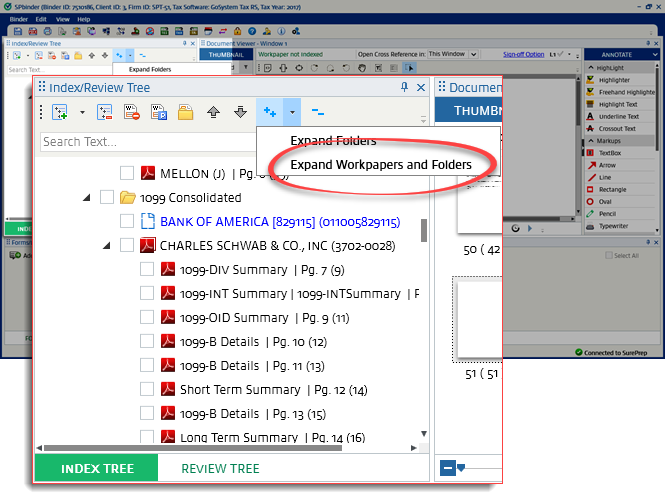Screen dimensions: 665x499
Task: Open the ANNOTATE panel dropdown
Action: tap(655, 55)
